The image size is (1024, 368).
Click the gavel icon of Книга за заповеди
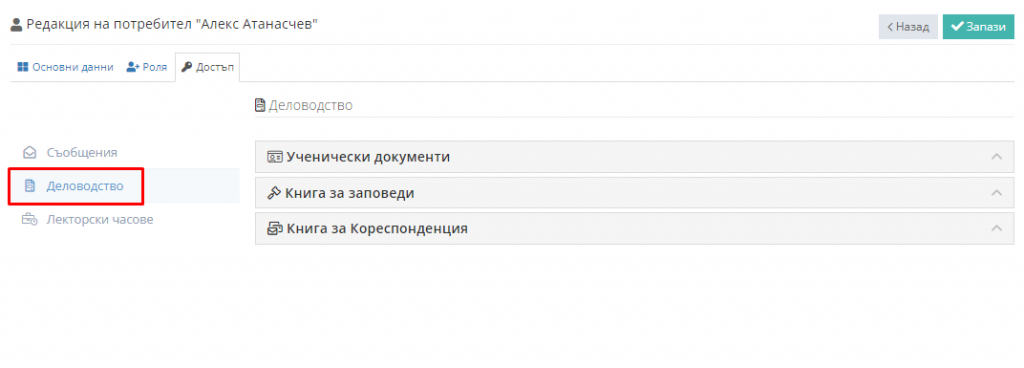[274, 193]
